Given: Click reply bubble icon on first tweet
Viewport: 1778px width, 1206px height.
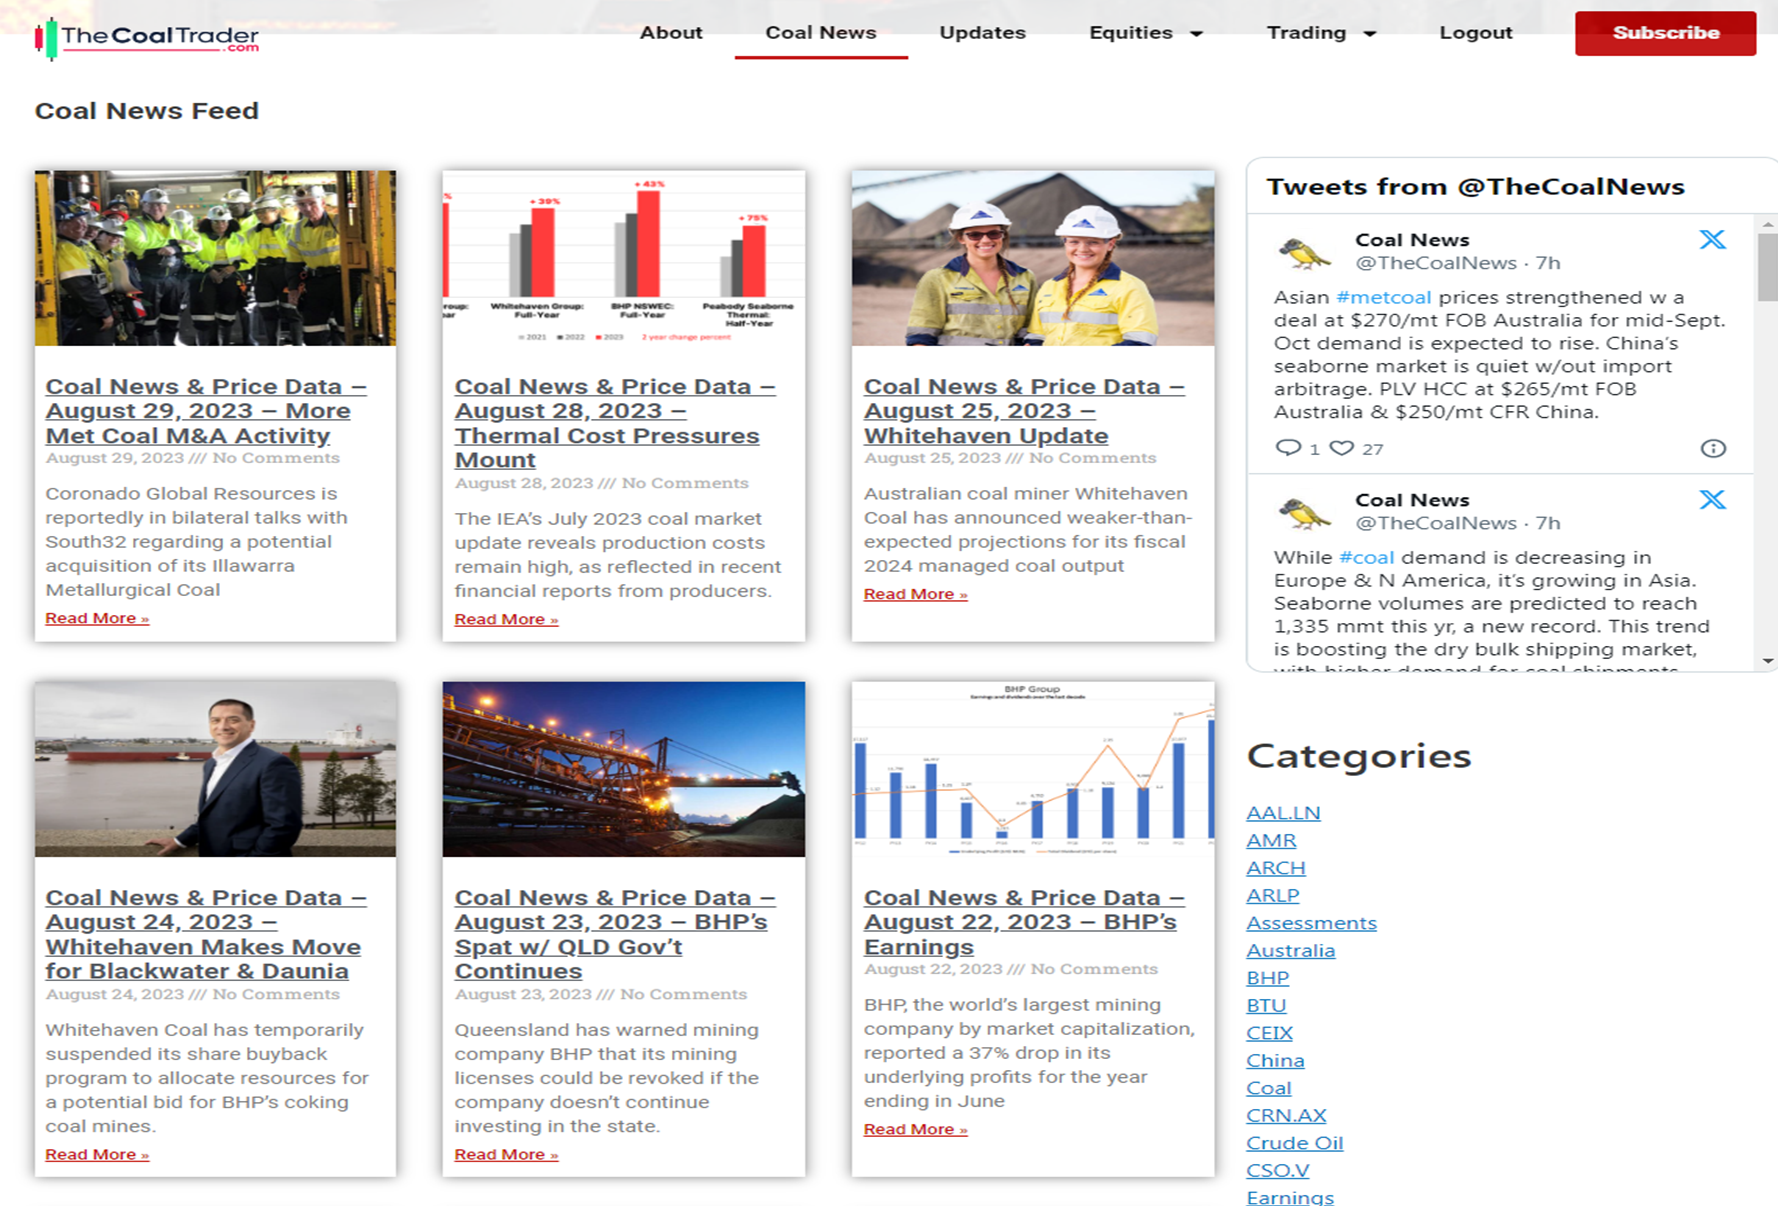Looking at the screenshot, I should click(x=1288, y=448).
